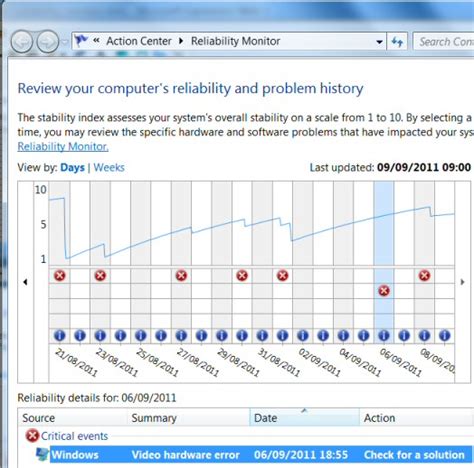Expand the arrow after Action Center breadcrumb
Screen dimensions: 474x468
click(x=181, y=41)
